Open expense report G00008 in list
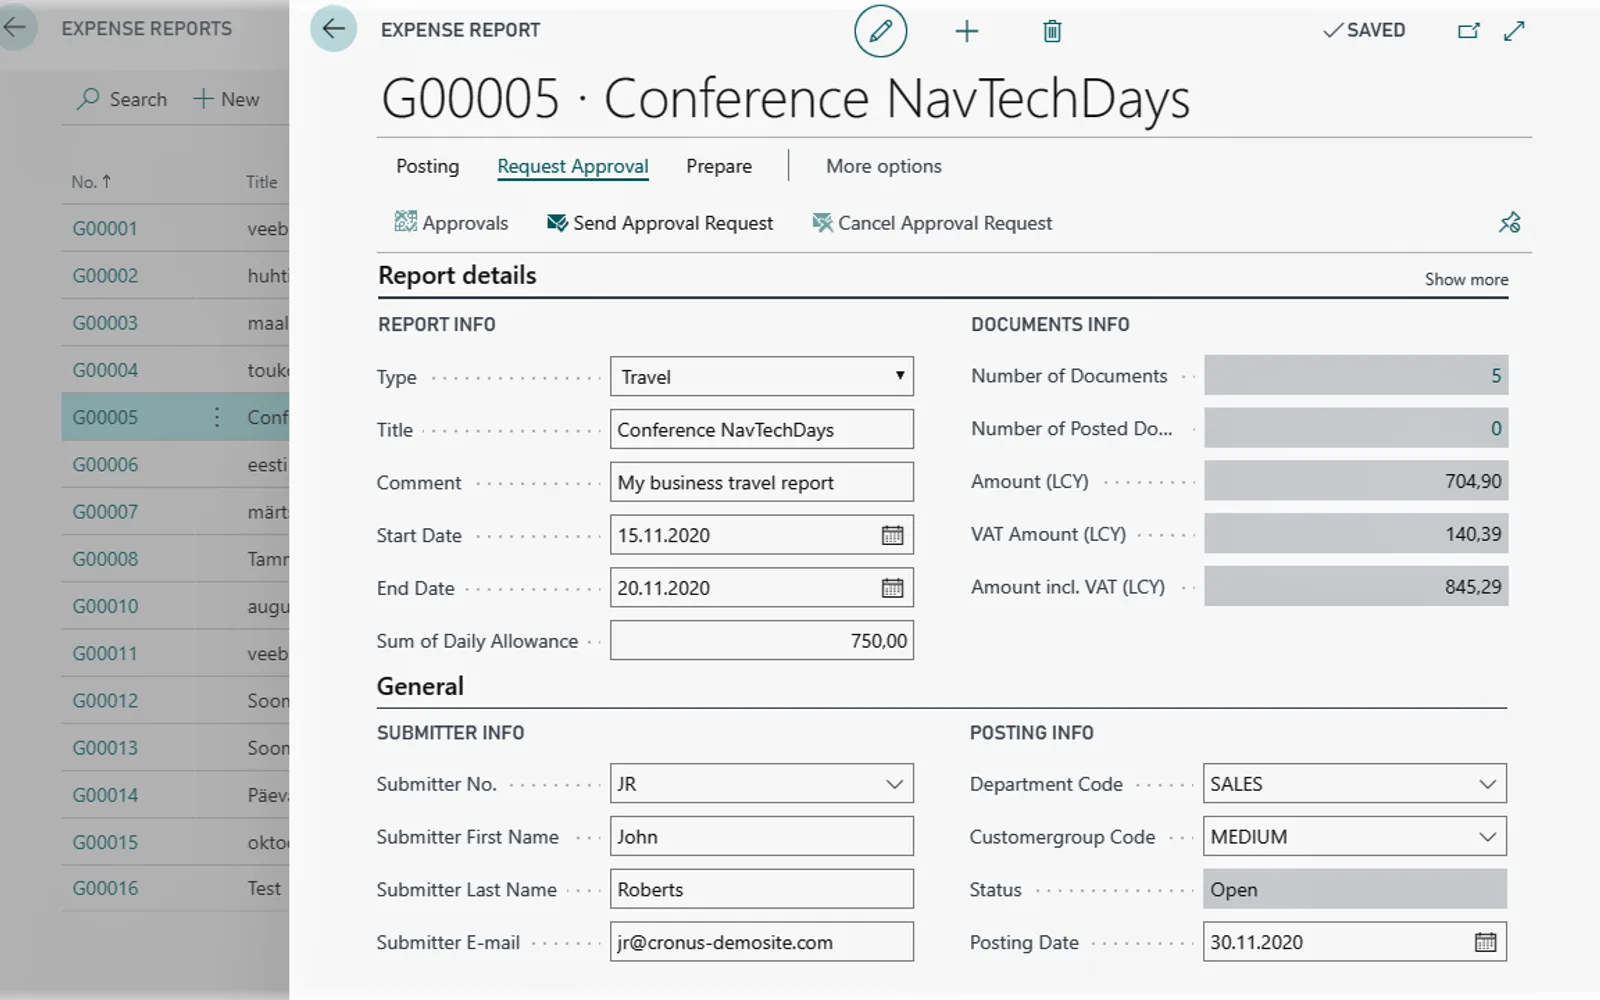The height and width of the screenshot is (1000, 1600). coord(105,558)
